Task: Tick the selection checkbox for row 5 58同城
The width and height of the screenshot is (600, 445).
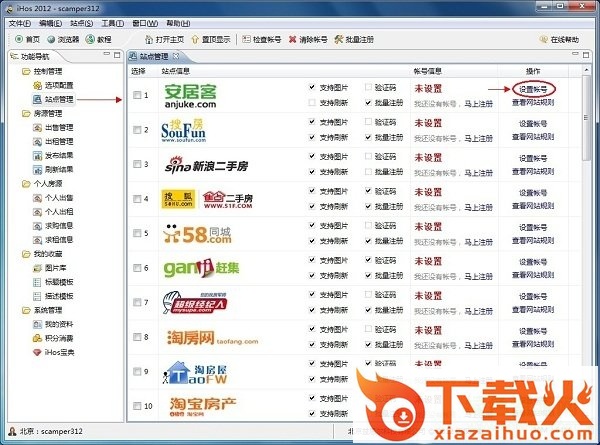Action: pyautogui.click(x=137, y=233)
